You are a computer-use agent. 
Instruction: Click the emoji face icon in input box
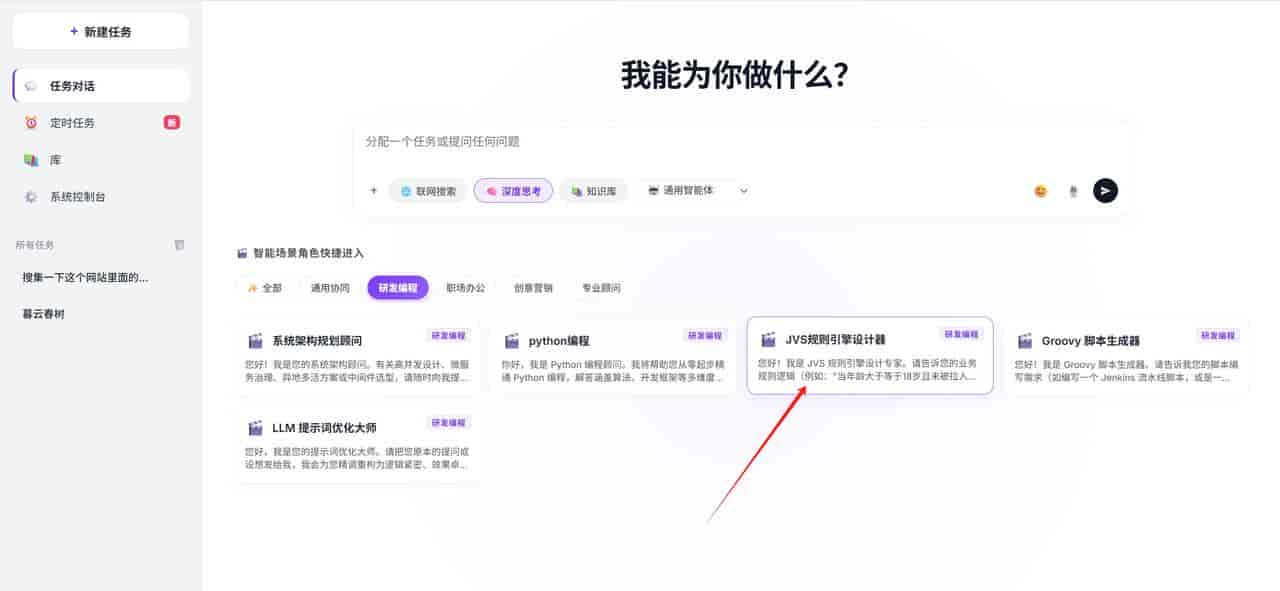pyautogui.click(x=1041, y=191)
